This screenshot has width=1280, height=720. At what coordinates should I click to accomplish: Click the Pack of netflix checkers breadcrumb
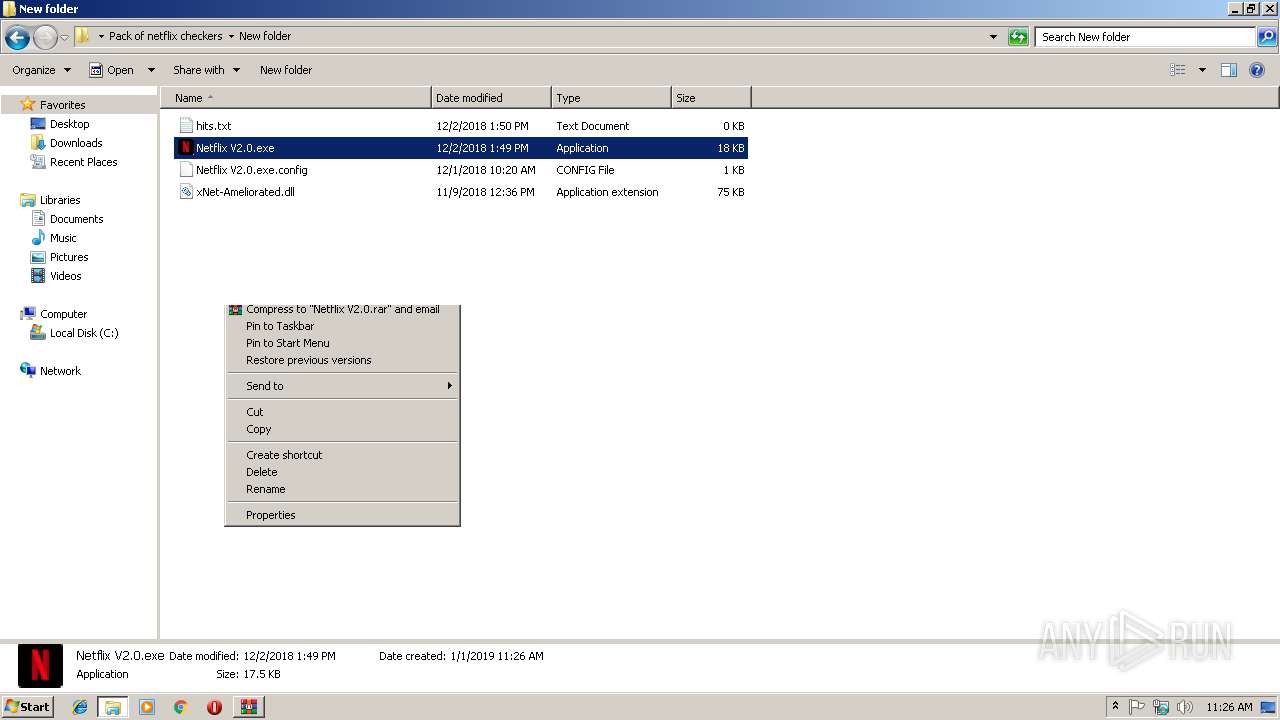165,36
